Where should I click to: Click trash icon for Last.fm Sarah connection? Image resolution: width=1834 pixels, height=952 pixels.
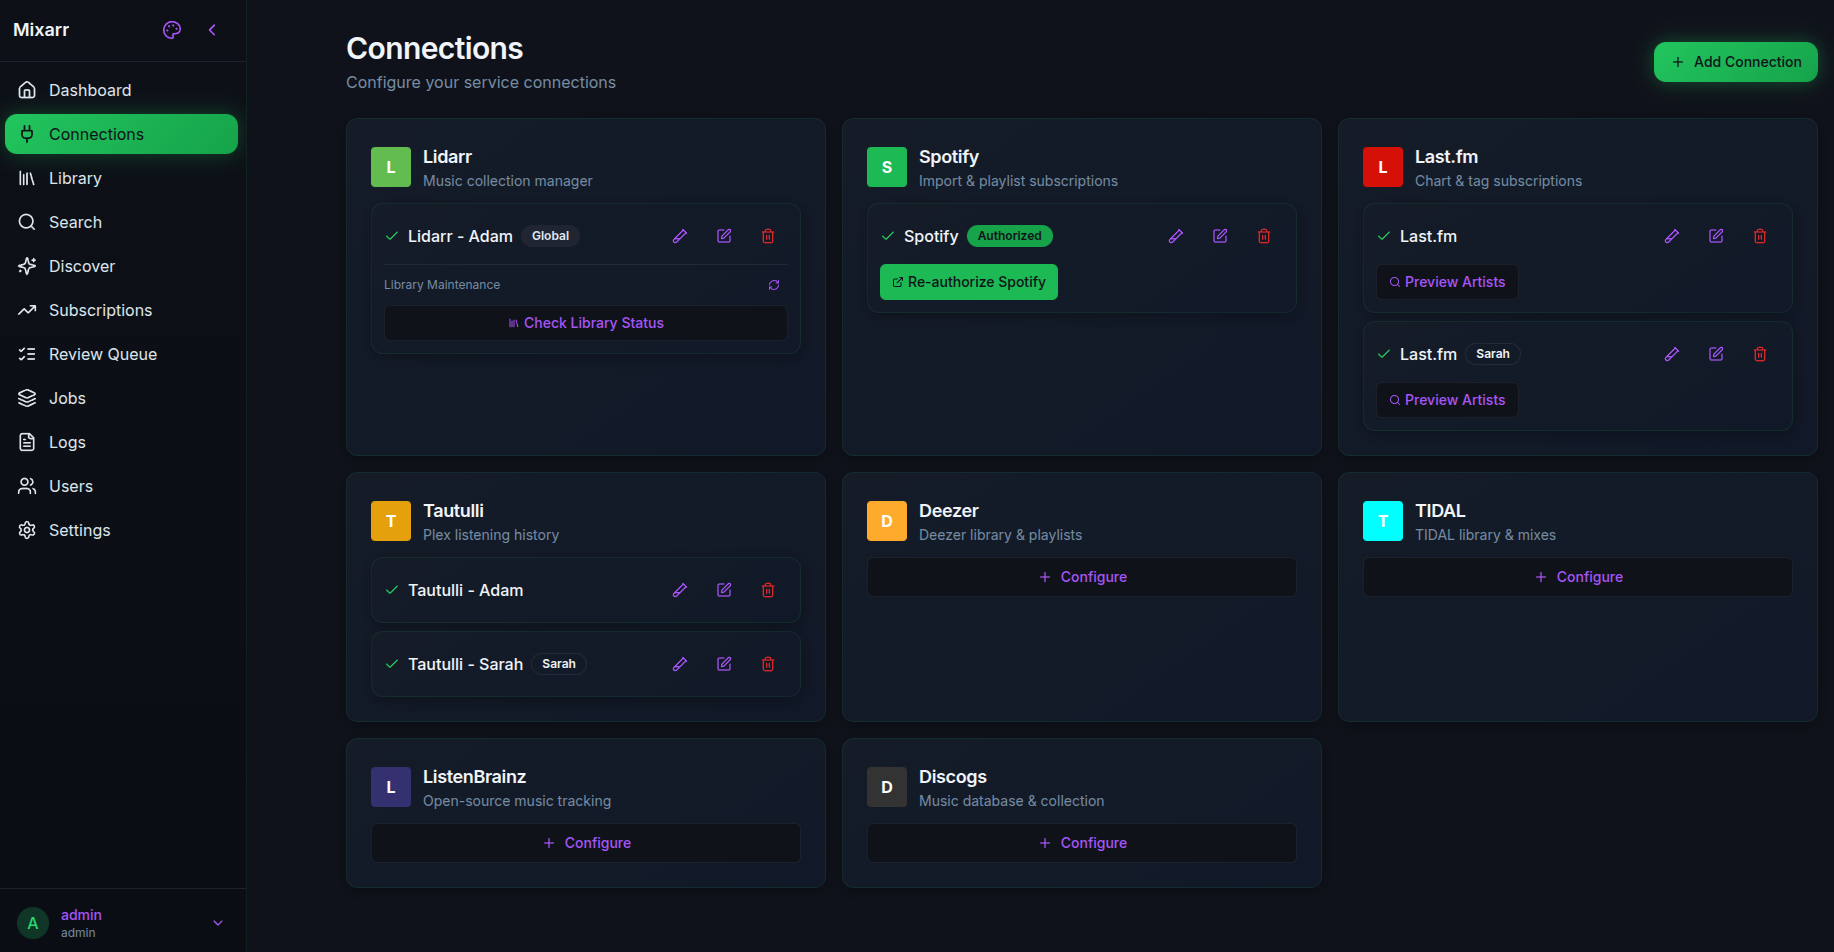coord(1760,354)
